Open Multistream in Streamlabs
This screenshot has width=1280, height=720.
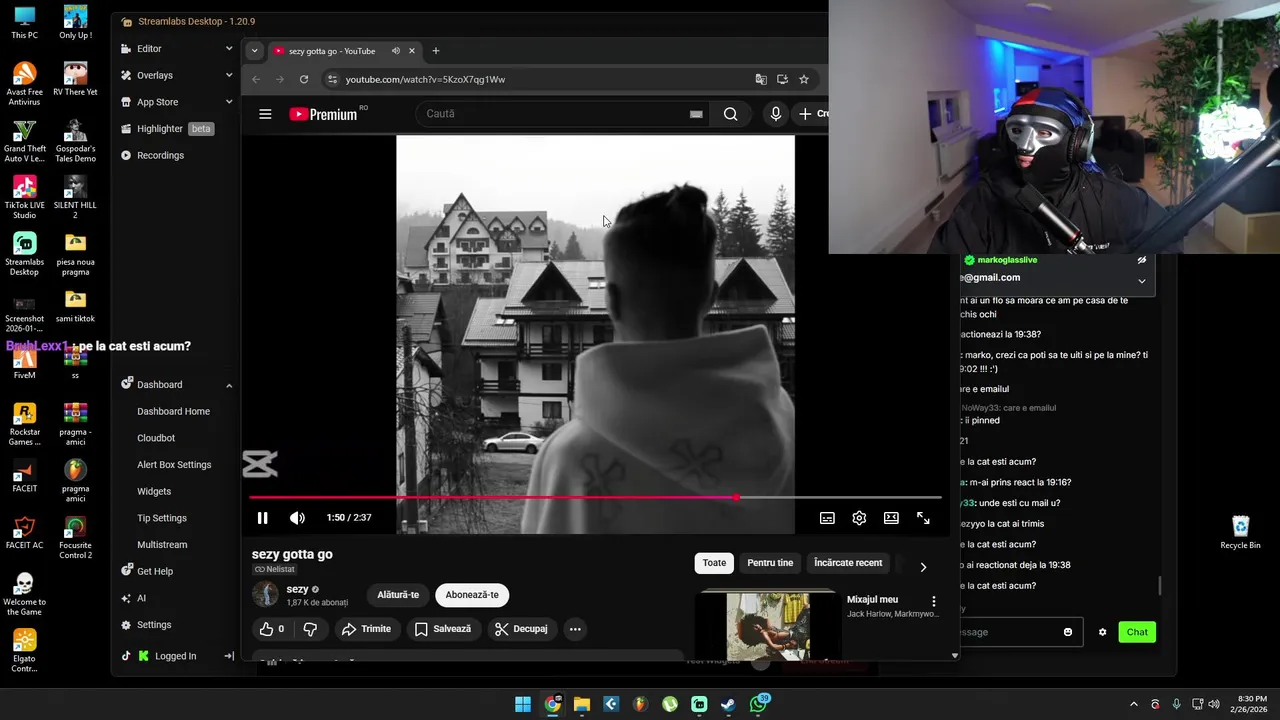162,545
